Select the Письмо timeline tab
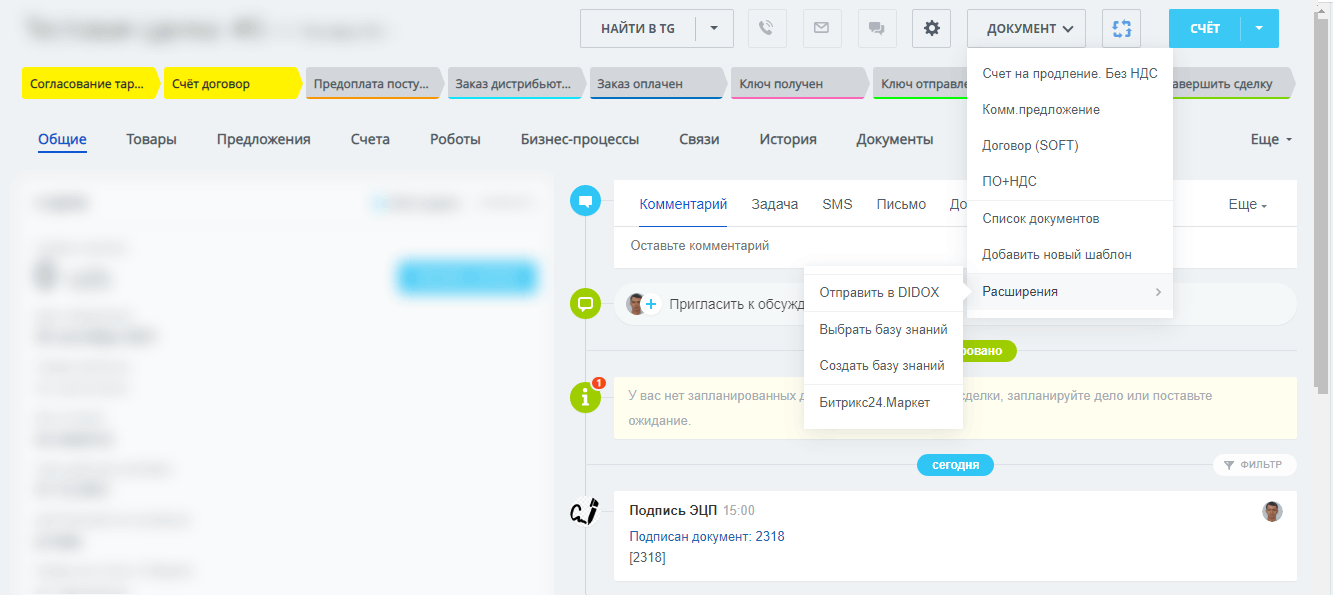 pyautogui.click(x=901, y=204)
